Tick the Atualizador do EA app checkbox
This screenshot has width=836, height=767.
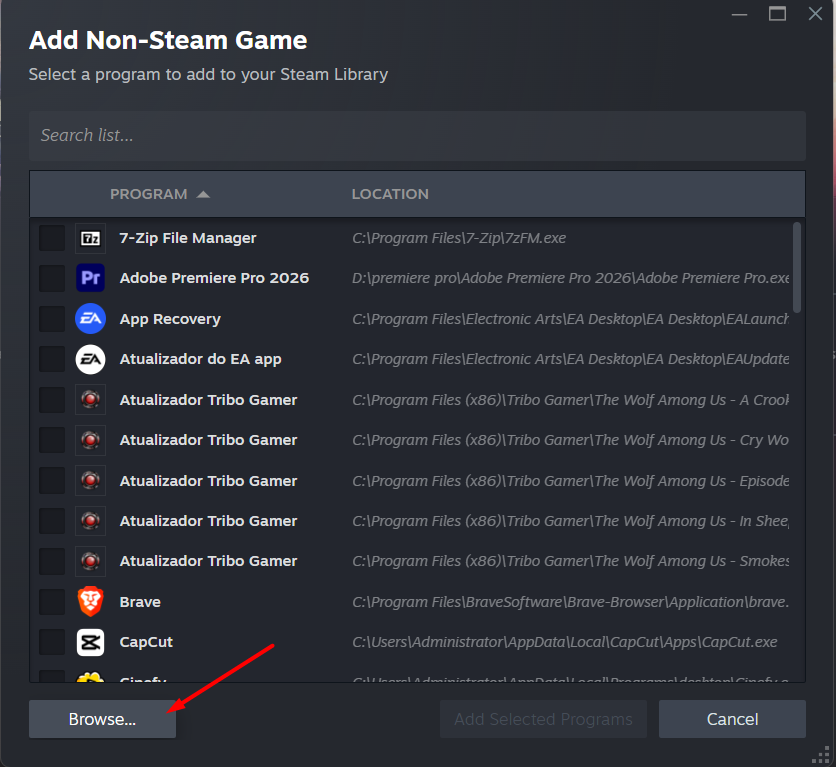click(52, 359)
